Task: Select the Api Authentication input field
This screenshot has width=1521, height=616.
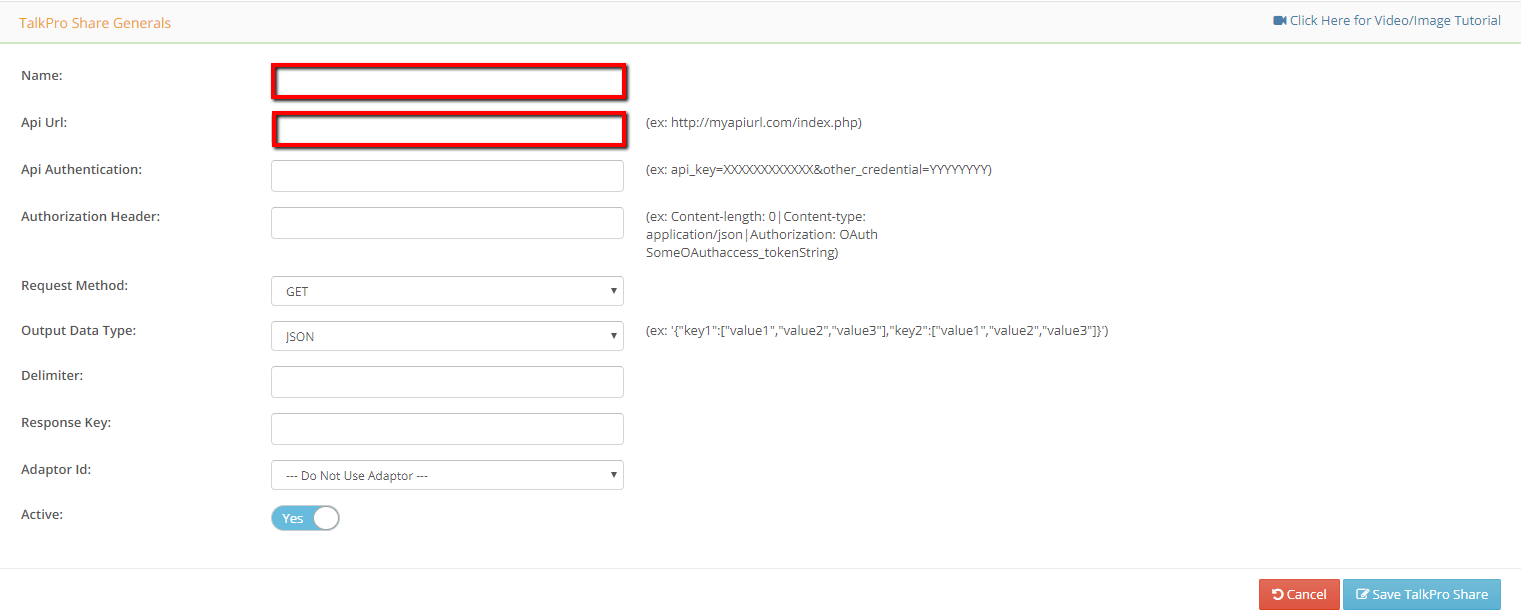Action: click(447, 176)
